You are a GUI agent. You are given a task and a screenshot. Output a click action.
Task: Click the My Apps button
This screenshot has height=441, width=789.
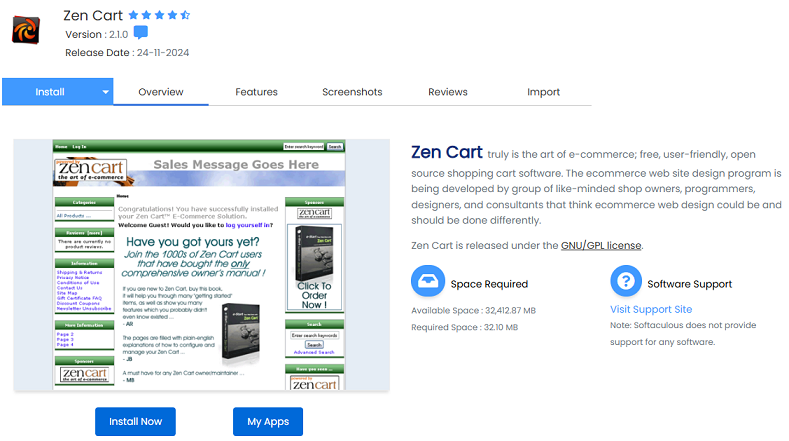268,422
